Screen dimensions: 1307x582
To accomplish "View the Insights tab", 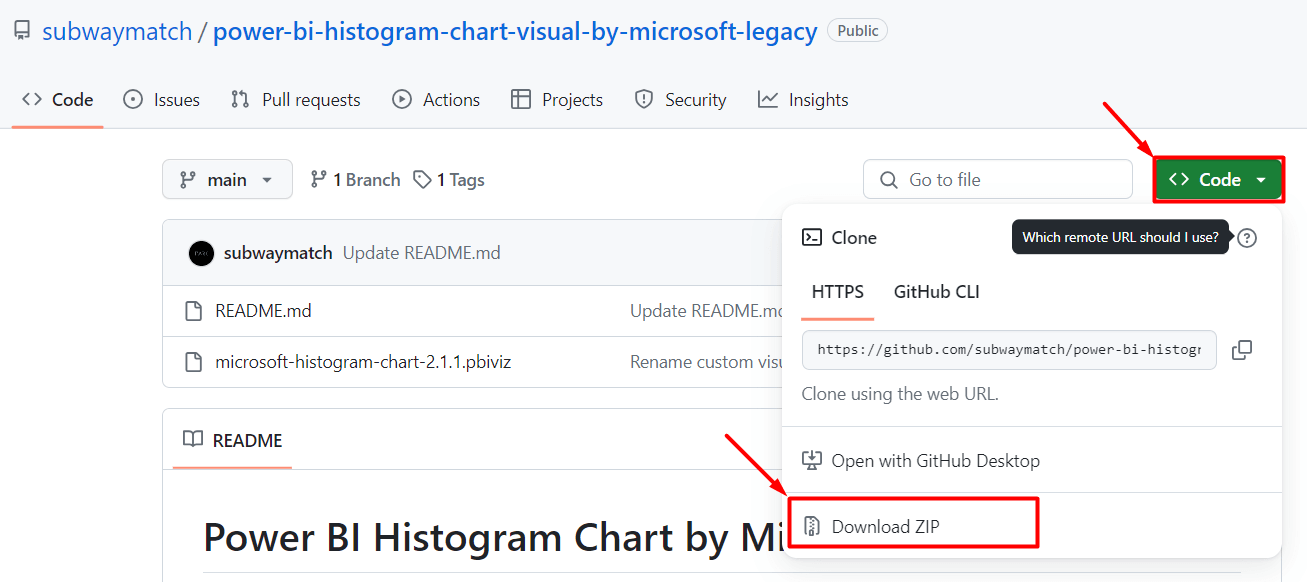I will click(803, 100).
